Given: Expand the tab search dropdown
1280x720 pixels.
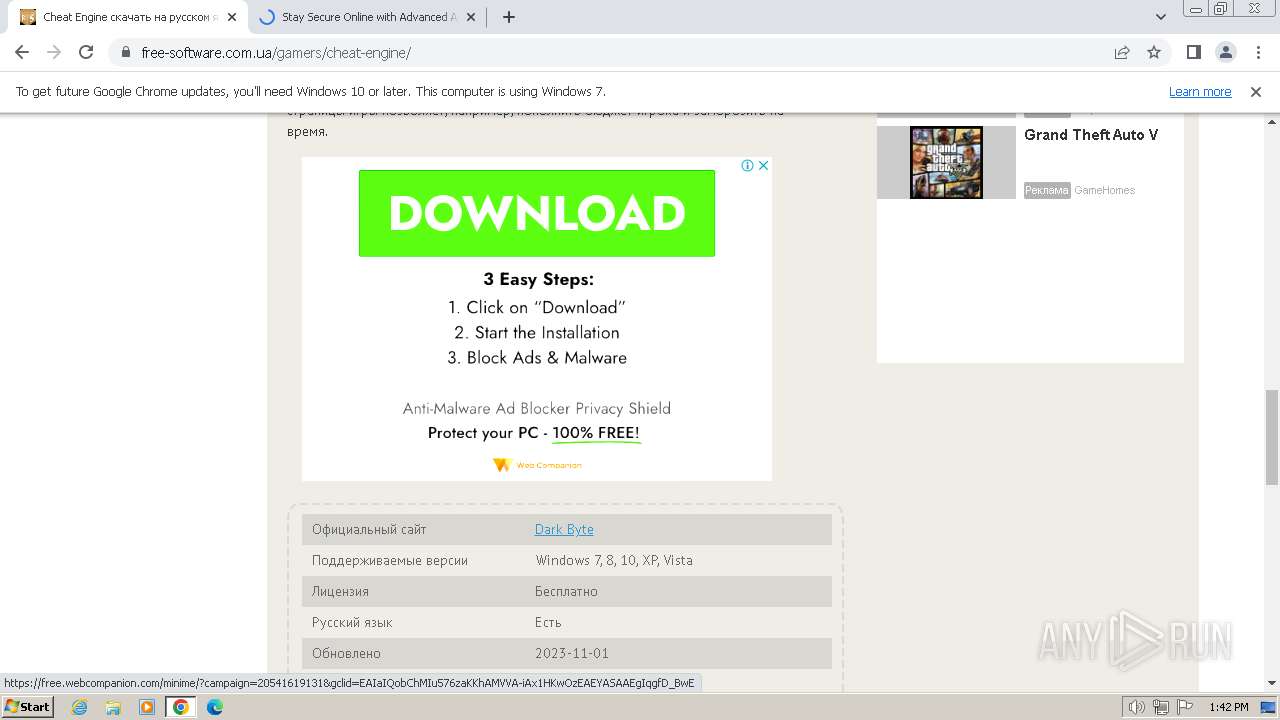Looking at the screenshot, I should pyautogui.click(x=1161, y=17).
